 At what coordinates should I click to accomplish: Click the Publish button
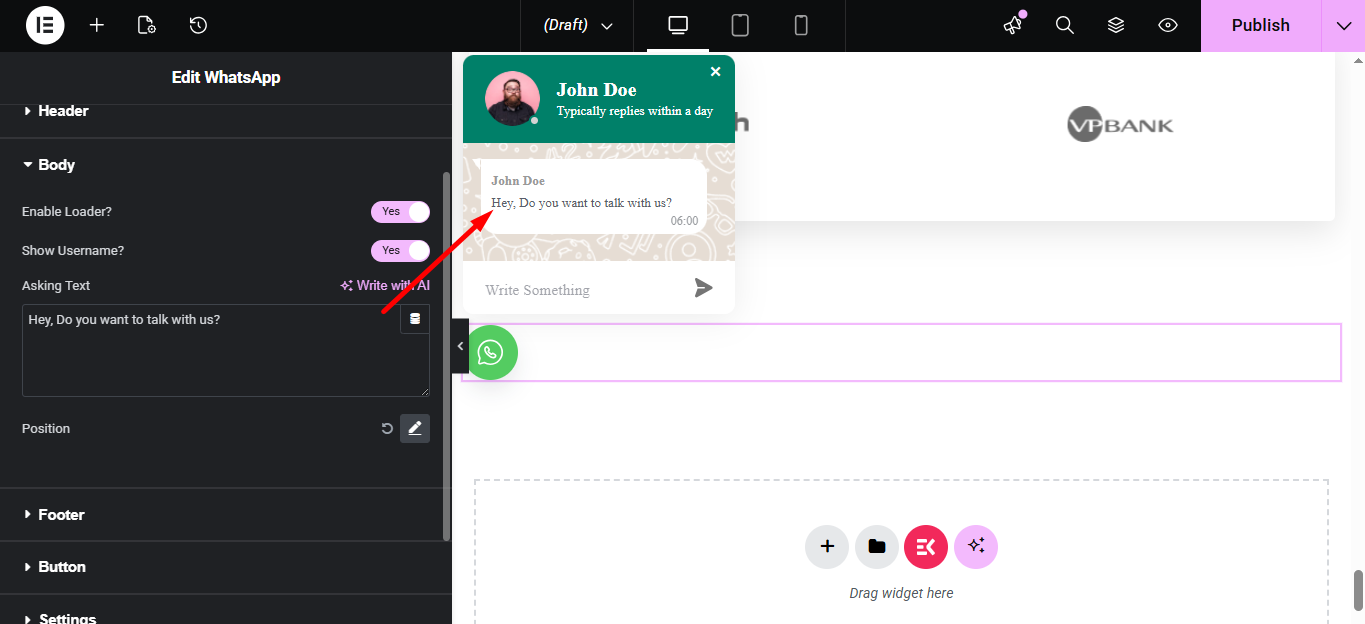[x=1260, y=25]
